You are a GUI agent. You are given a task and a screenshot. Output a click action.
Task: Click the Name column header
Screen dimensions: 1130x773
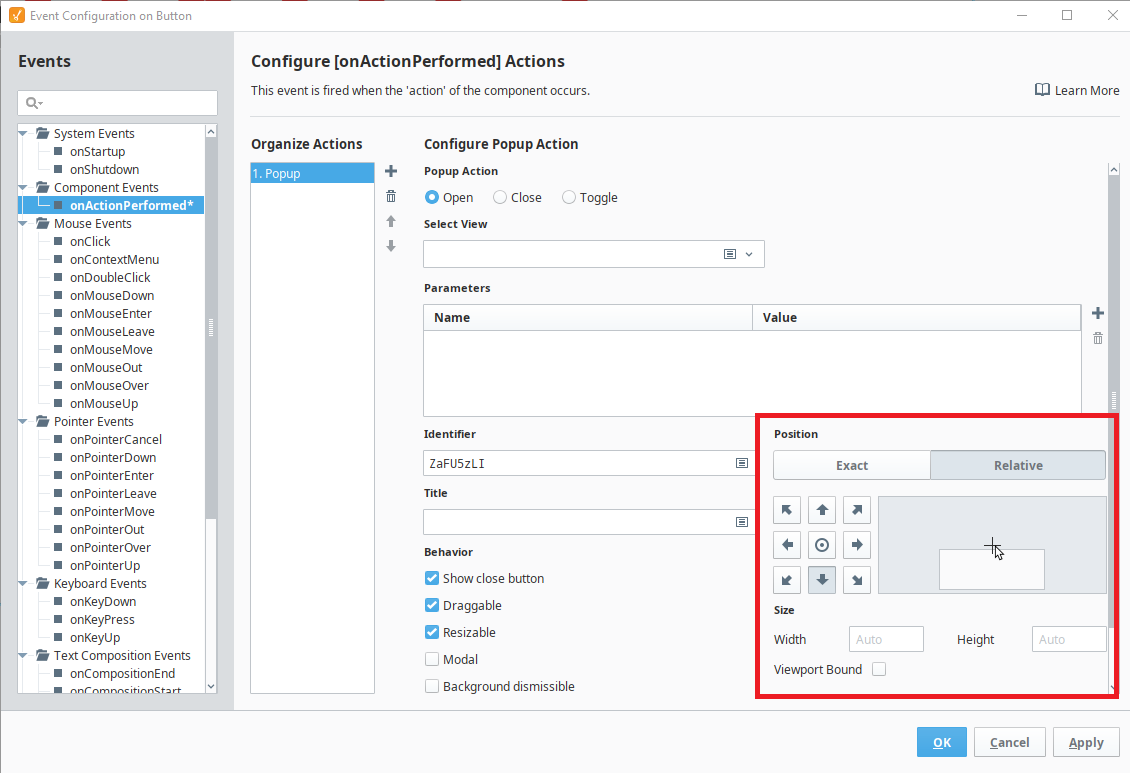point(588,318)
